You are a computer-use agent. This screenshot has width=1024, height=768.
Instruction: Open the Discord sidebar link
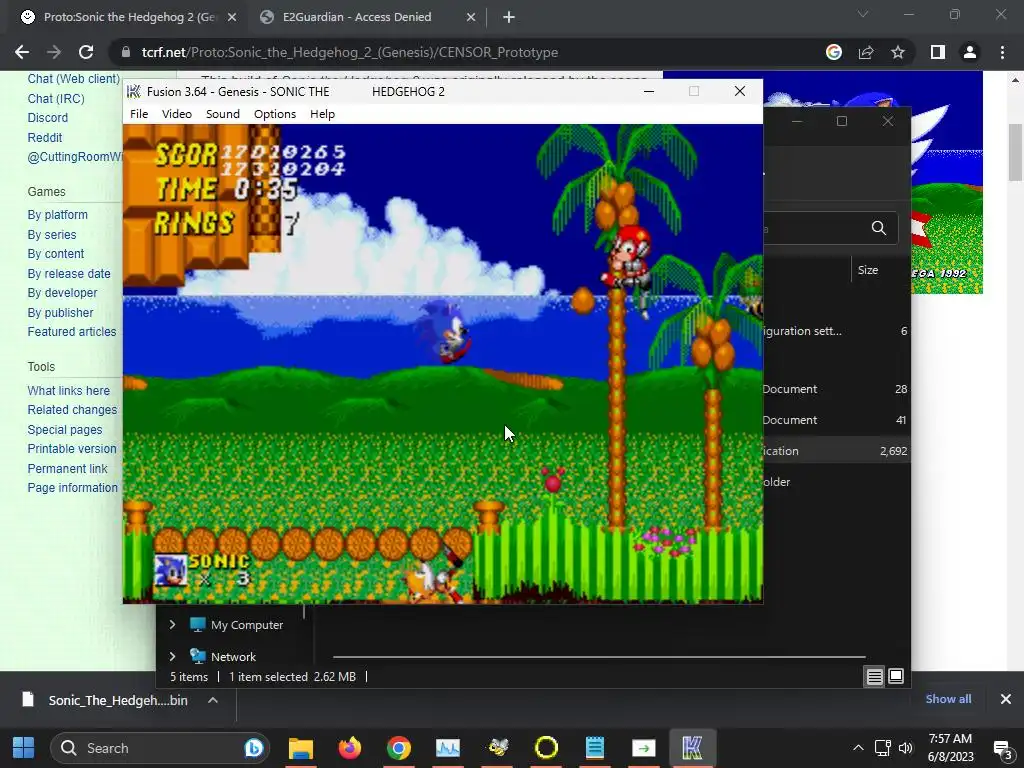[x=48, y=118]
